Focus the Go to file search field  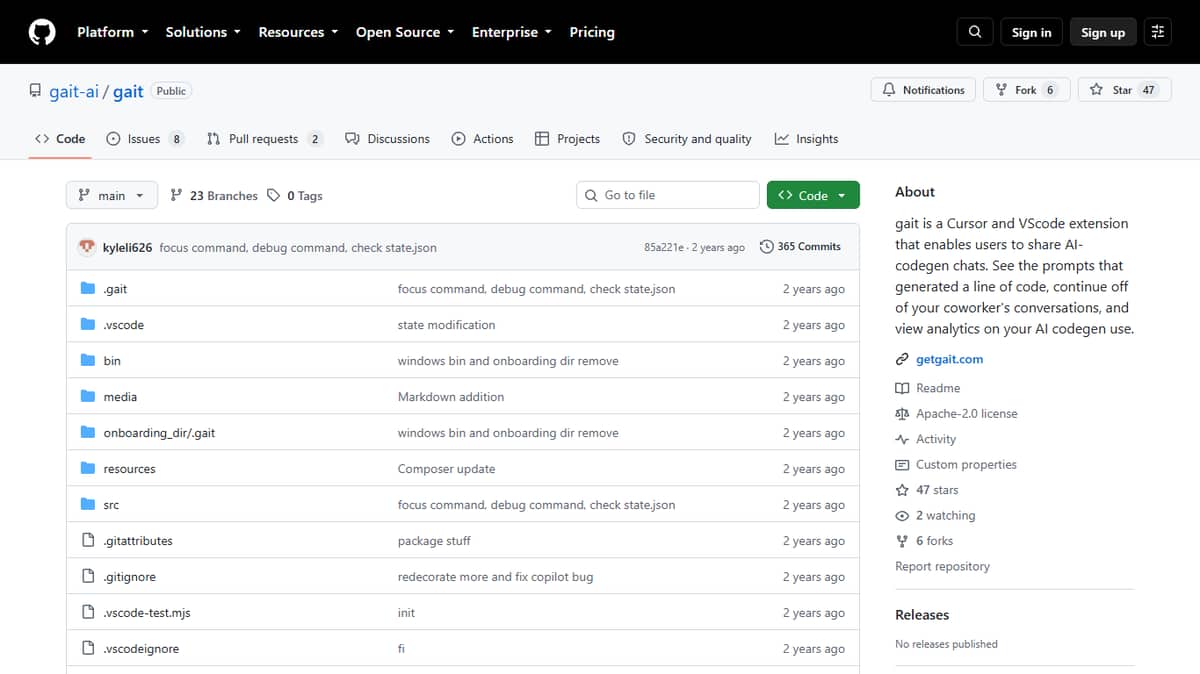(x=668, y=195)
